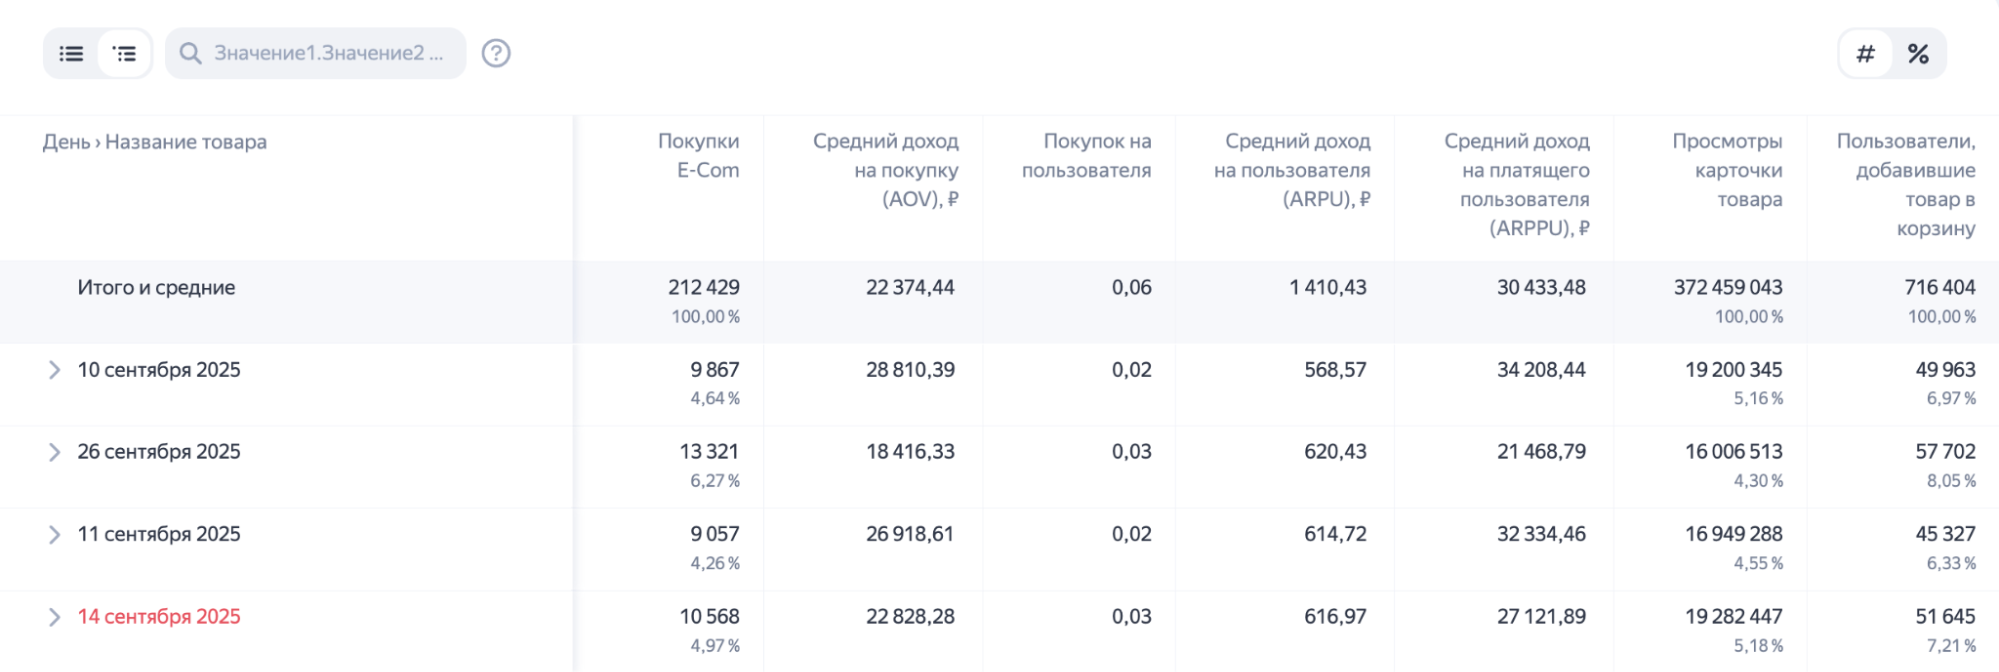The width and height of the screenshot is (1999, 672).
Task: Expand the 11 сентября 2025 row
Action: point(54,535)
